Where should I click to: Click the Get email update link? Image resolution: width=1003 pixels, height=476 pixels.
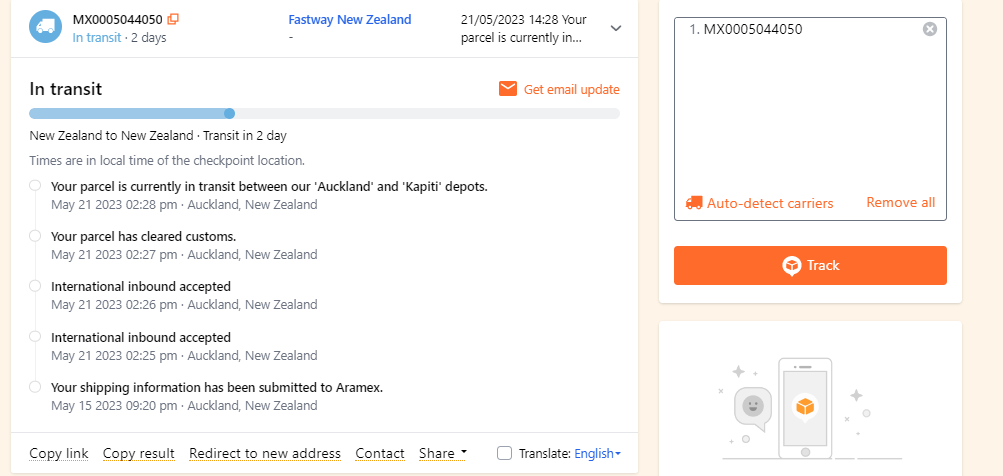click(571, 89)
